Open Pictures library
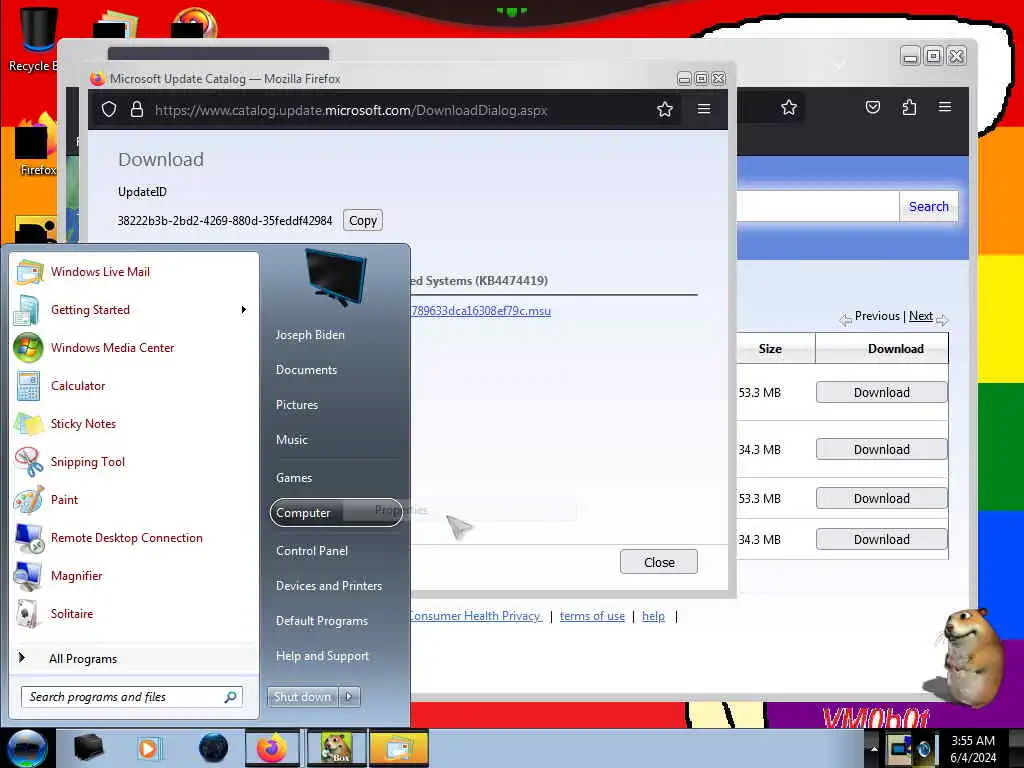Image resolution: width=1024 pixels, height=768 pixels. [296, 405]
